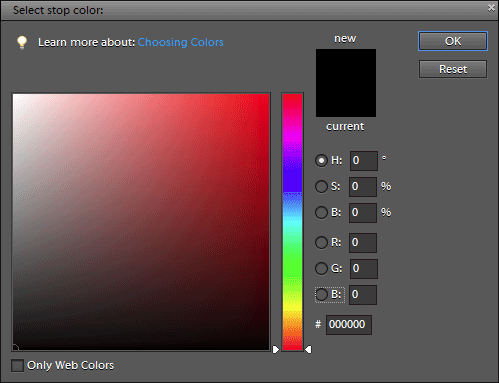Select the S saturation radio button
This screenshot has height=383, width=499.
[321, 187]
